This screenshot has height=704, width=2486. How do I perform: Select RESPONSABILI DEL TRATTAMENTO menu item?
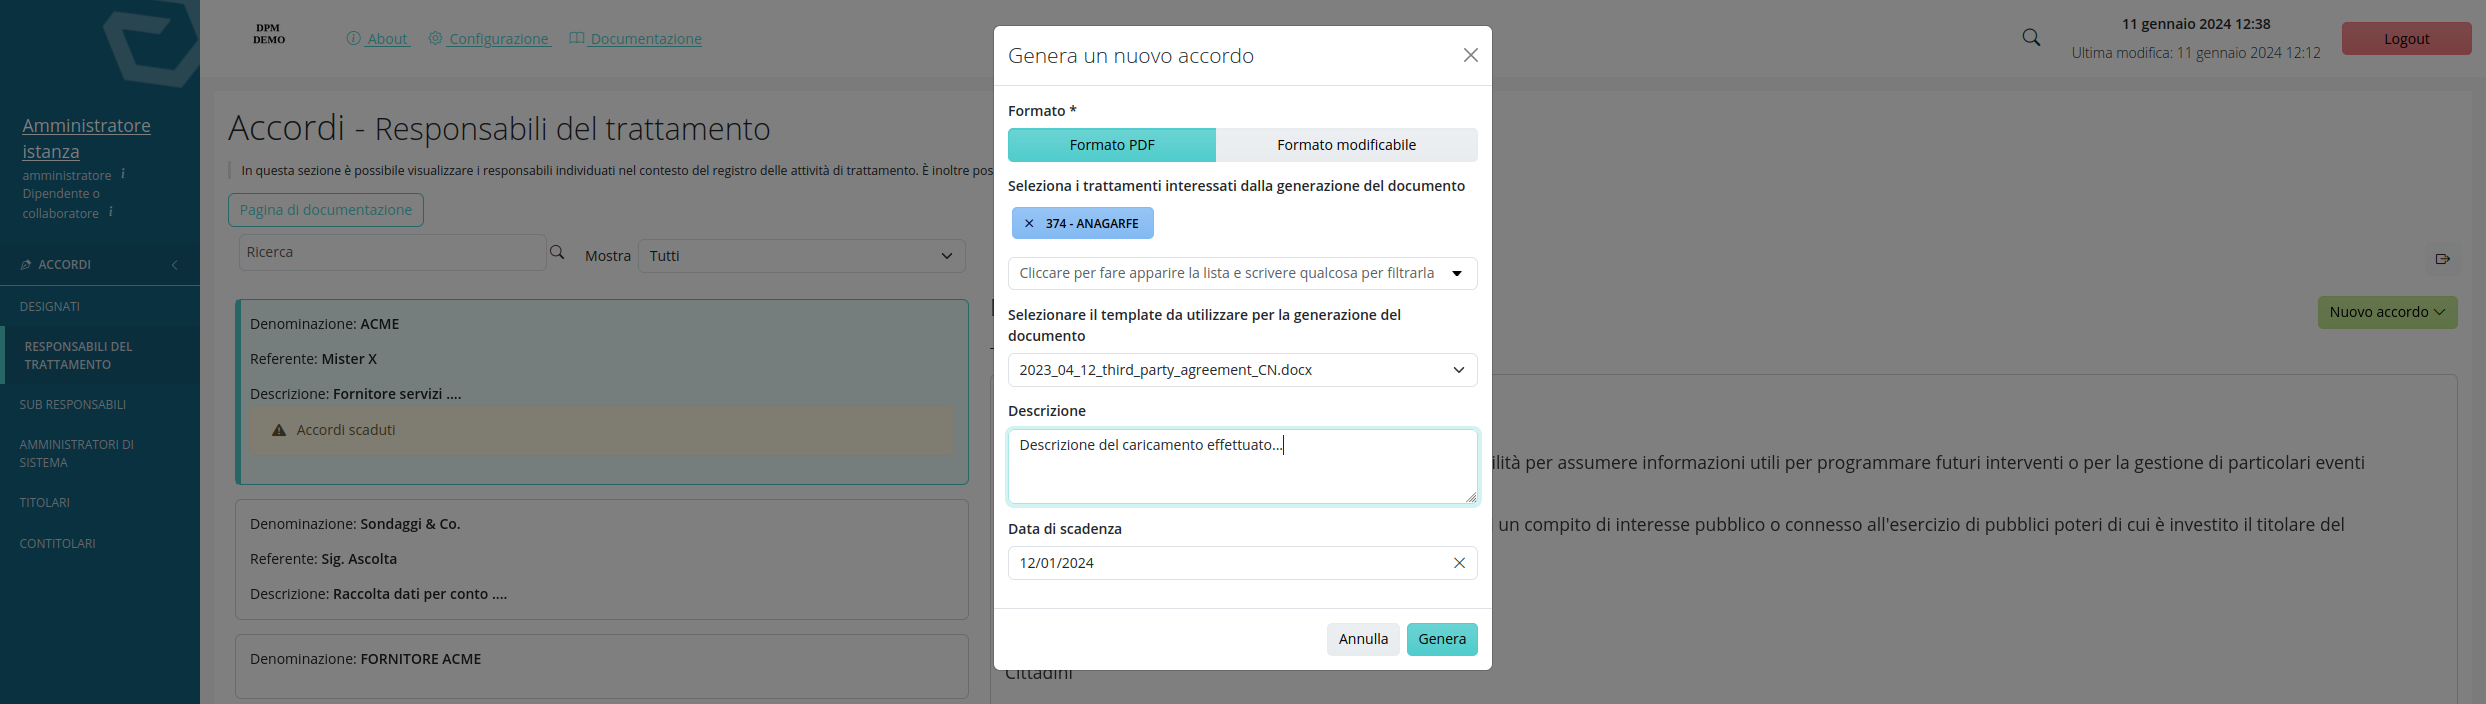point(100,355)
